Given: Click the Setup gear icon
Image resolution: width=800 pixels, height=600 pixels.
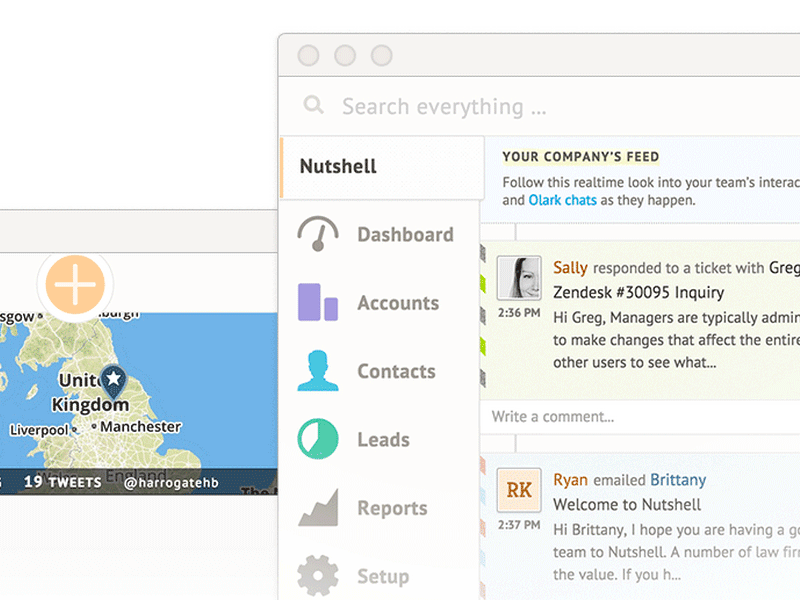Looking at the screenshot, I should [x=316, y=575].
